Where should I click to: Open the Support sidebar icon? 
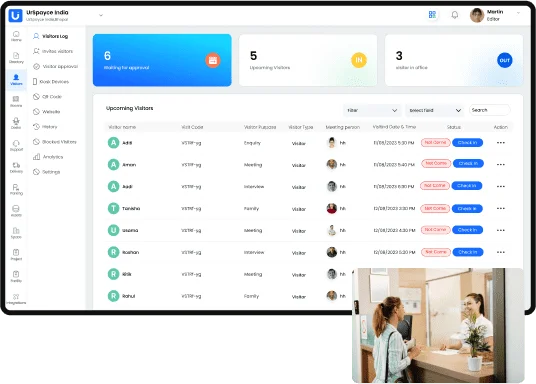16,145
